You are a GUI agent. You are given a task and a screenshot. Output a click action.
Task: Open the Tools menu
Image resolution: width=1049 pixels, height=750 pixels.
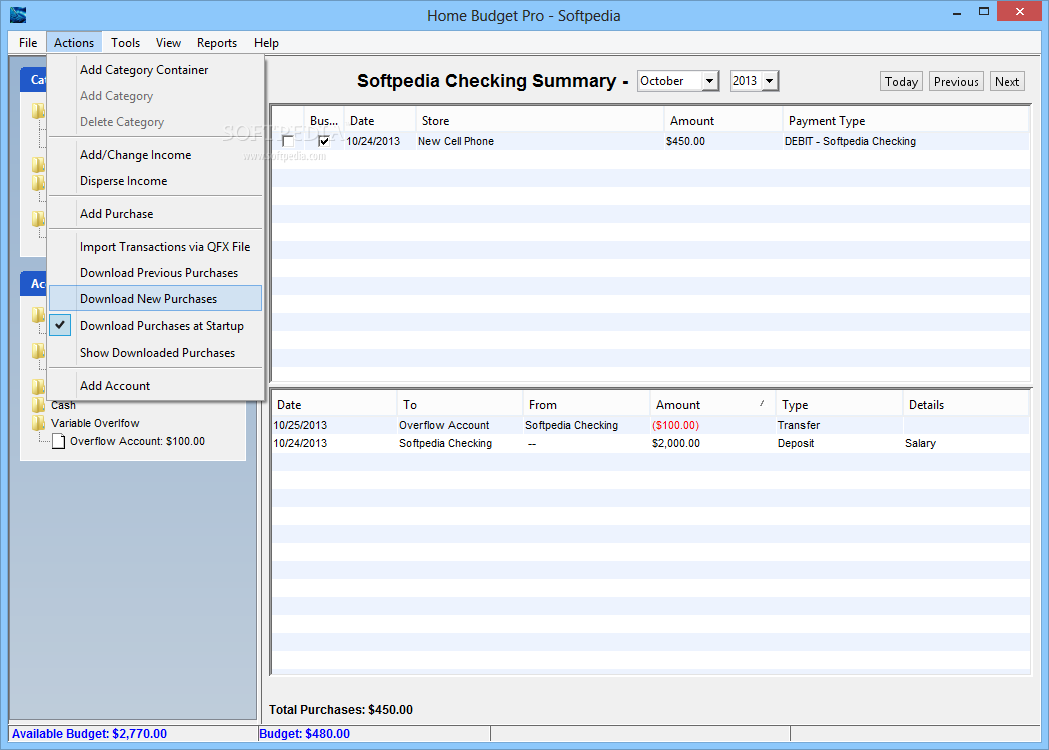[x=125, y=43]
